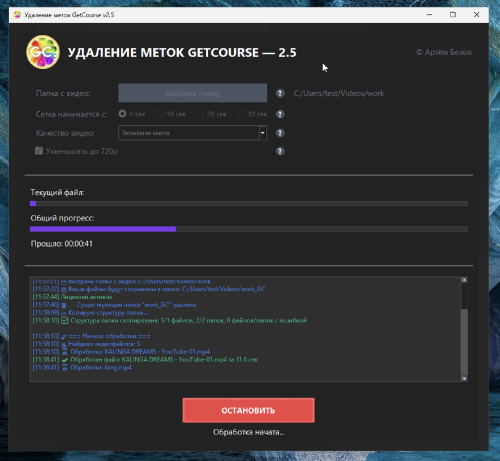Open help icon beside 720p downscale option

pos(280,151)
